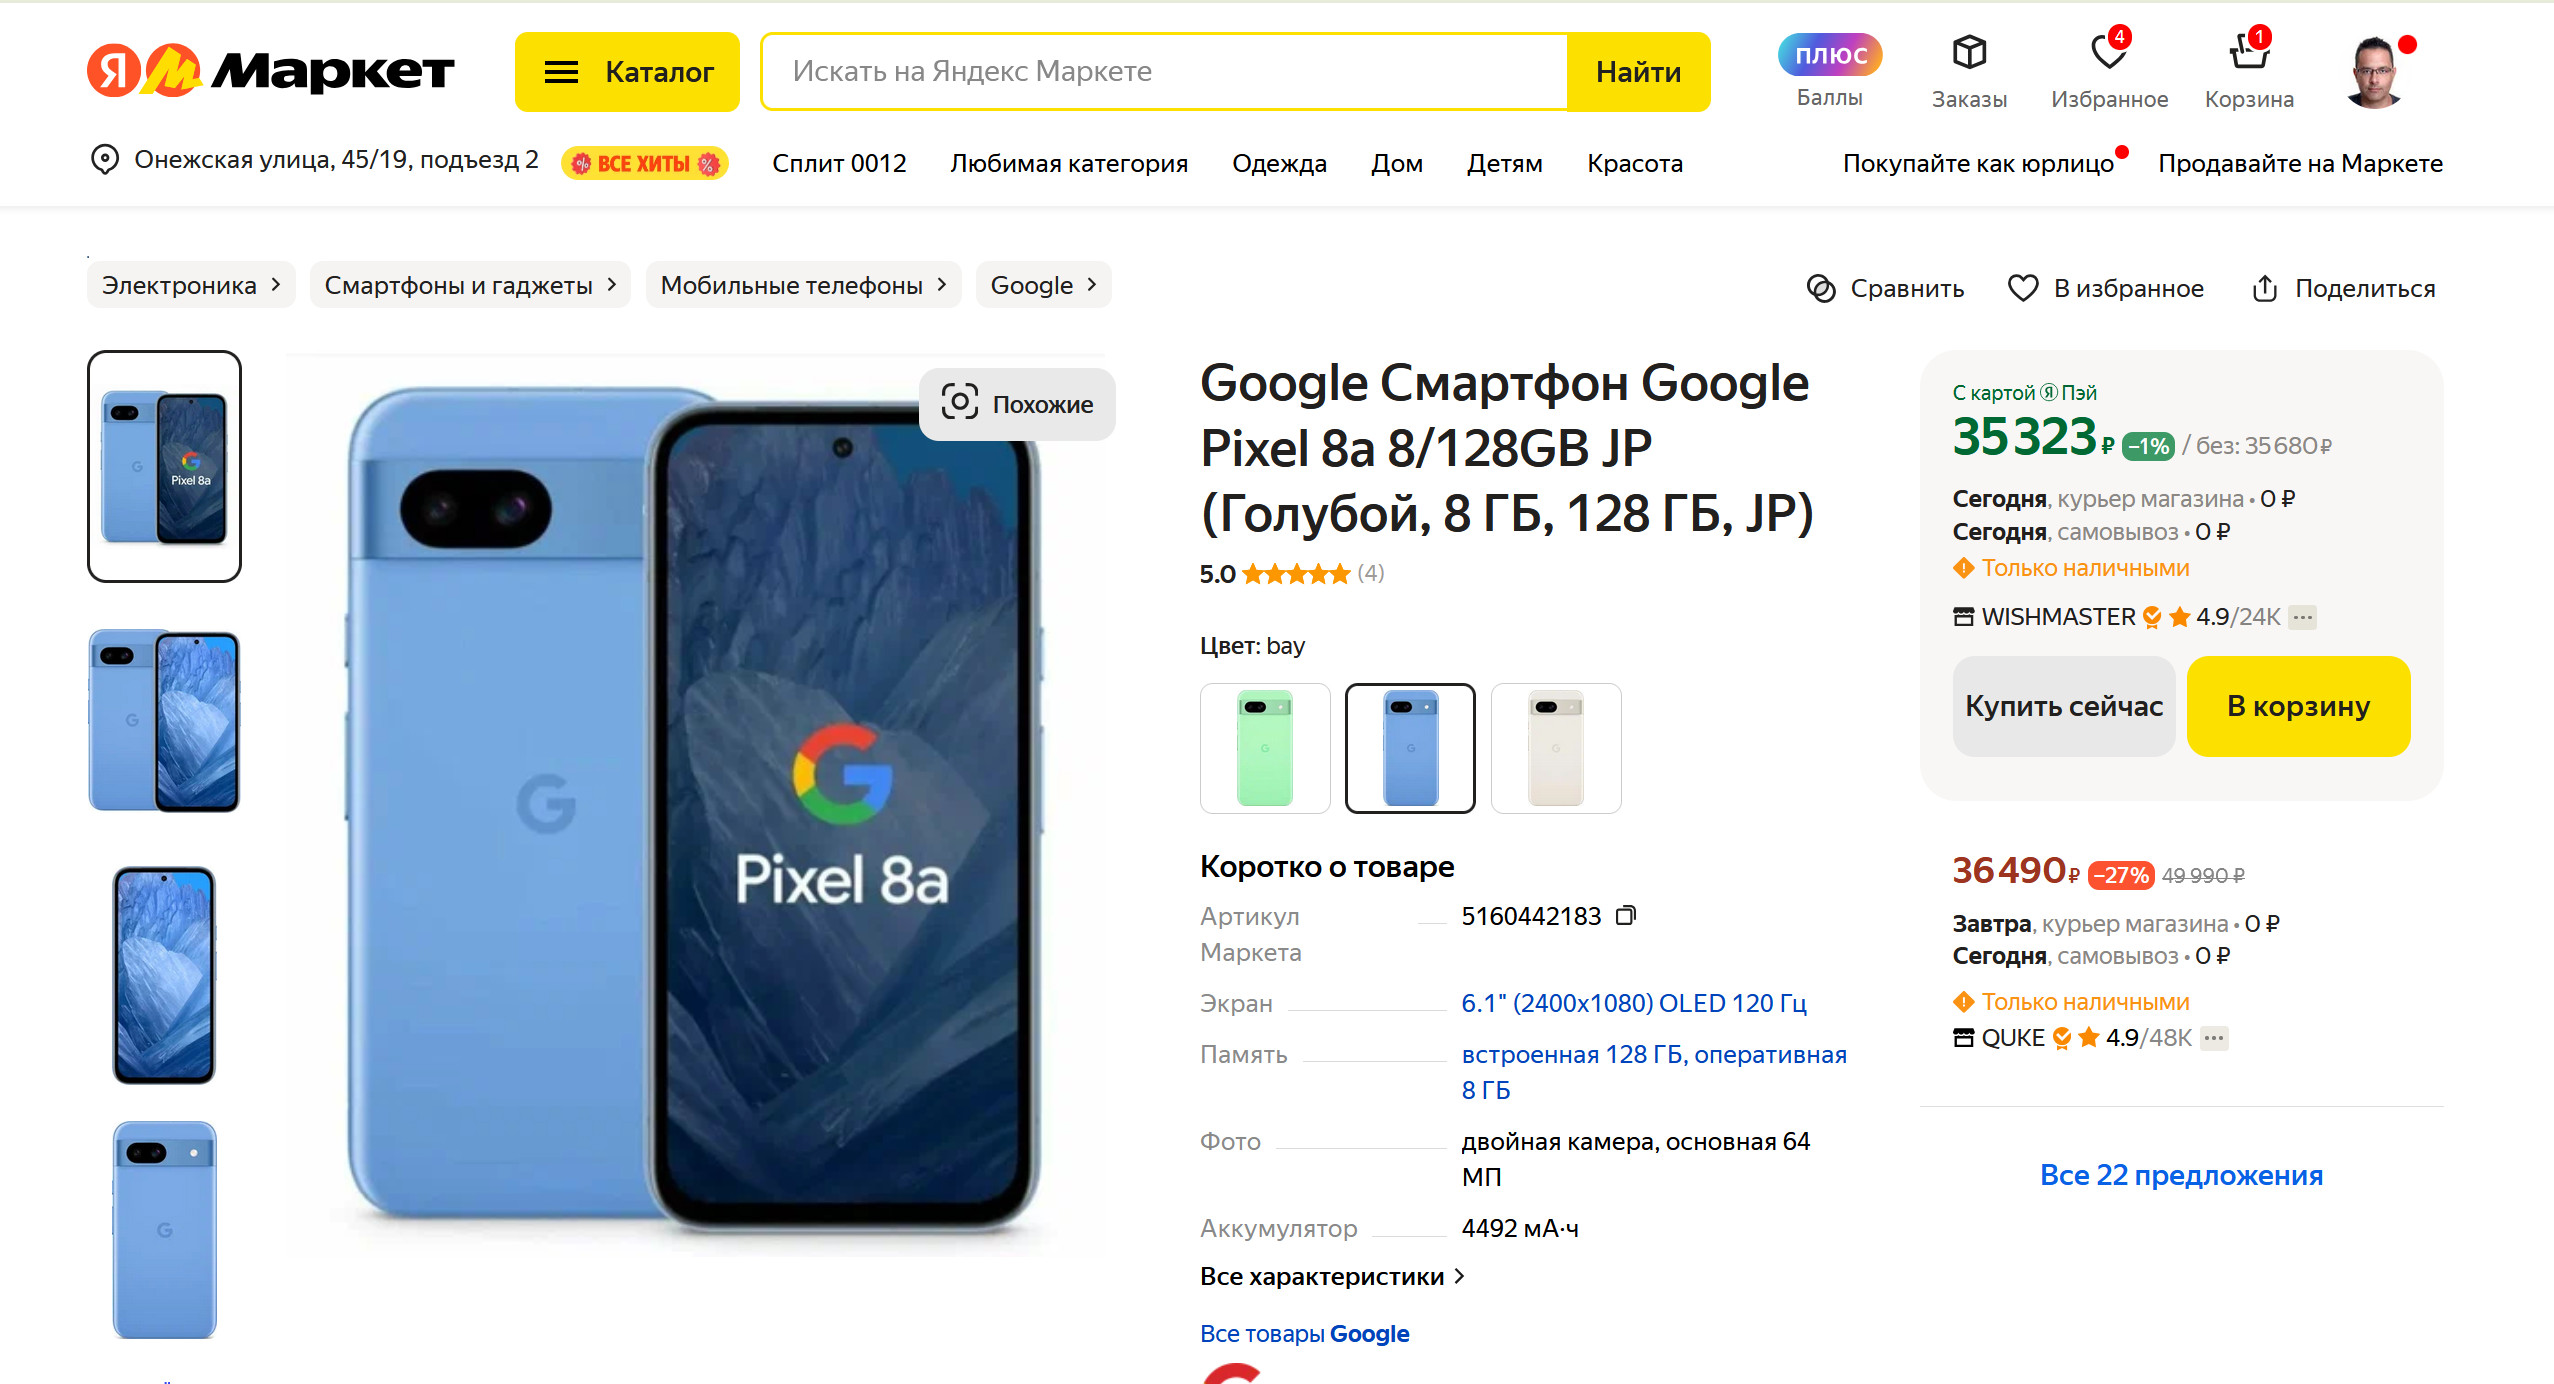Open the Одежда category

coord(1279,163)
